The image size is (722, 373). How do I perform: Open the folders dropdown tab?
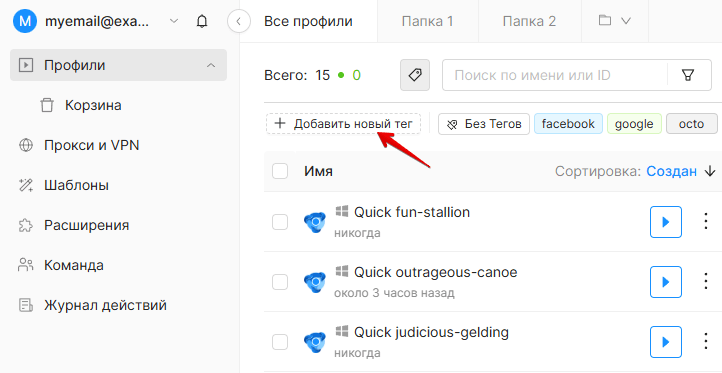pos(615,21)
